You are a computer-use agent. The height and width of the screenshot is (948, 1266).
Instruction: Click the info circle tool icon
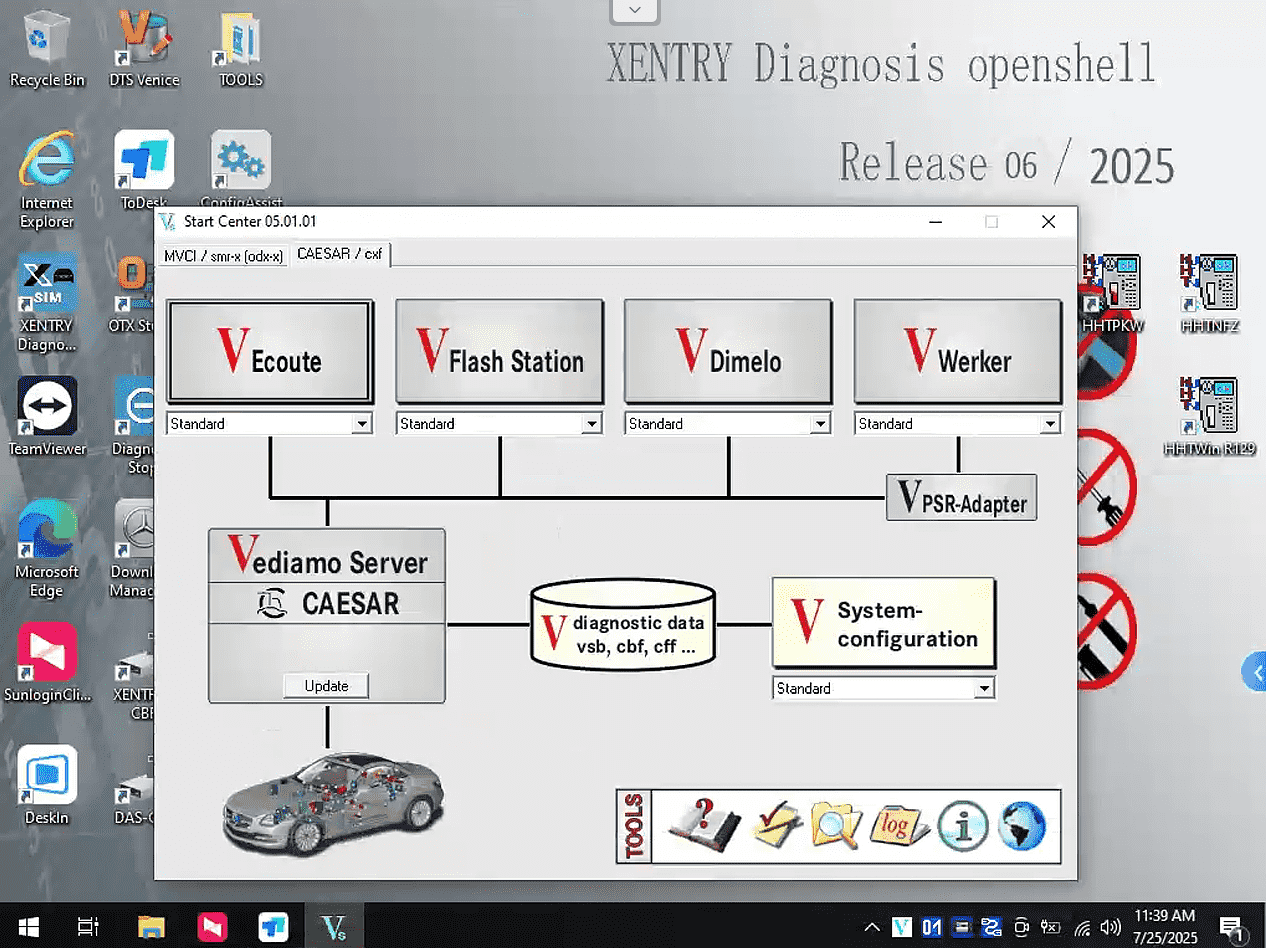pos(961,826)
